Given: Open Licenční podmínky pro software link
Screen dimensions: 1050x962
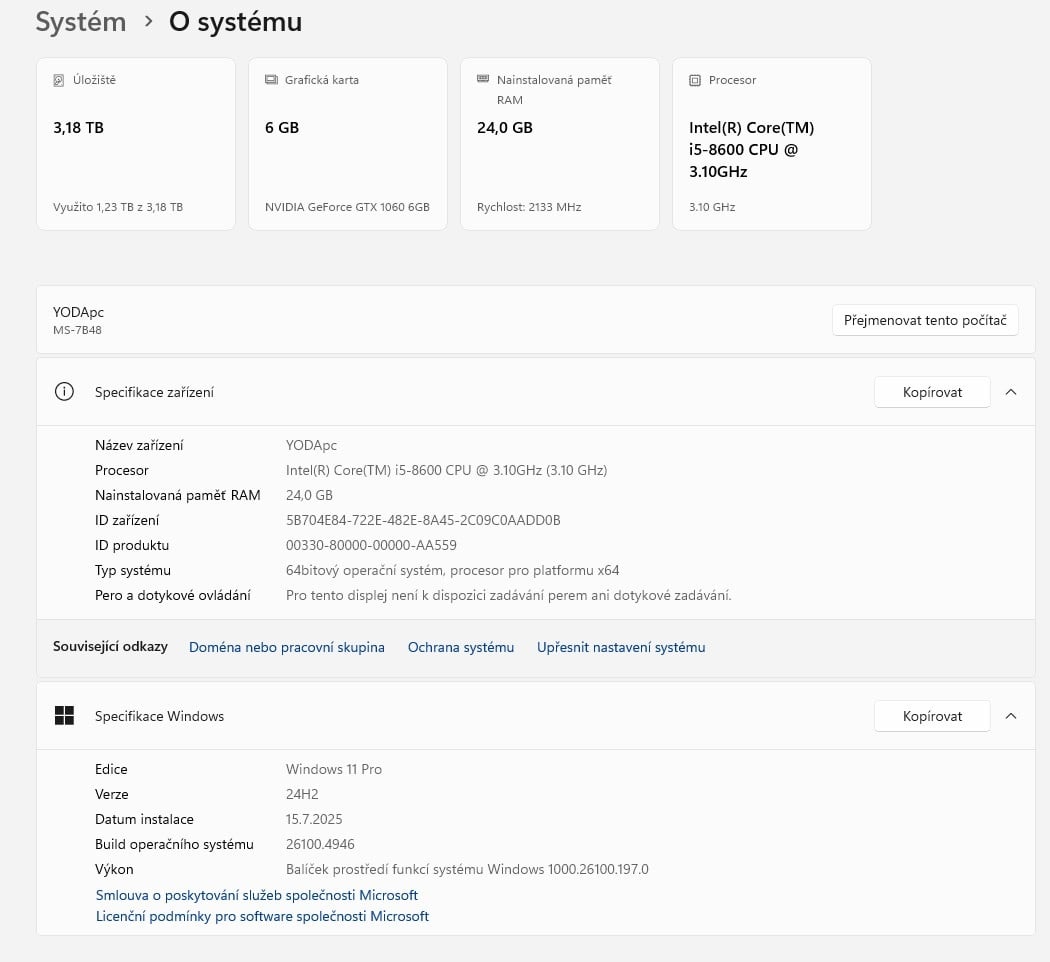Looking at the screenshot, I should [262, 916].
